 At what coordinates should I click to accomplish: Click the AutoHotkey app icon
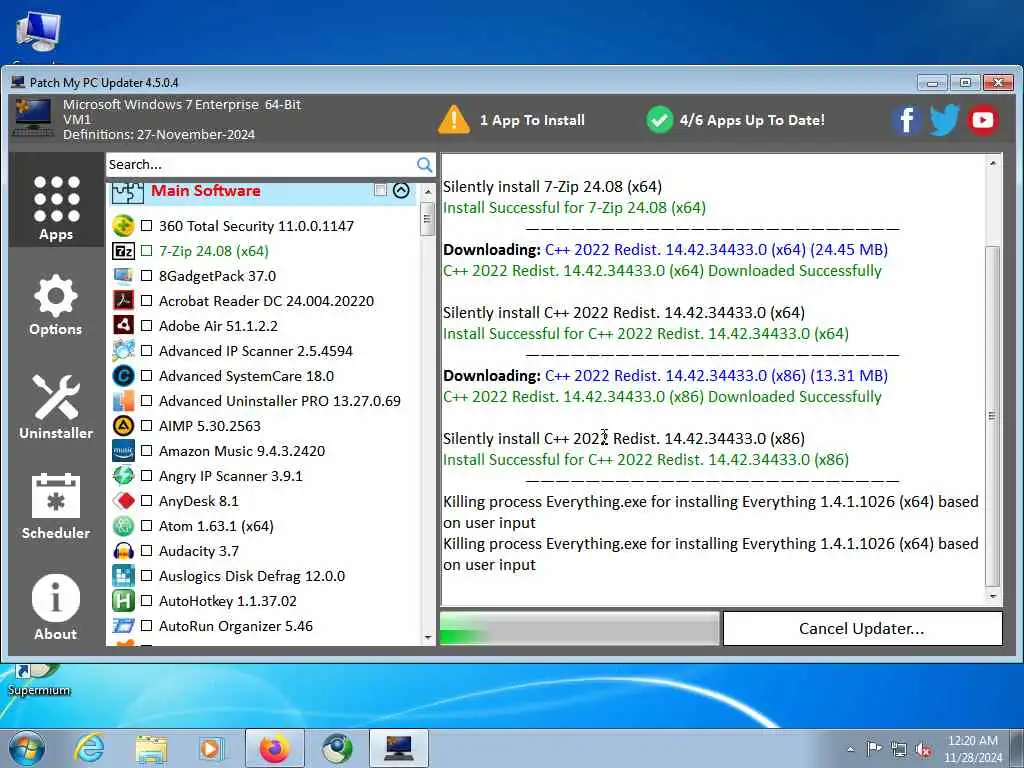123,601
